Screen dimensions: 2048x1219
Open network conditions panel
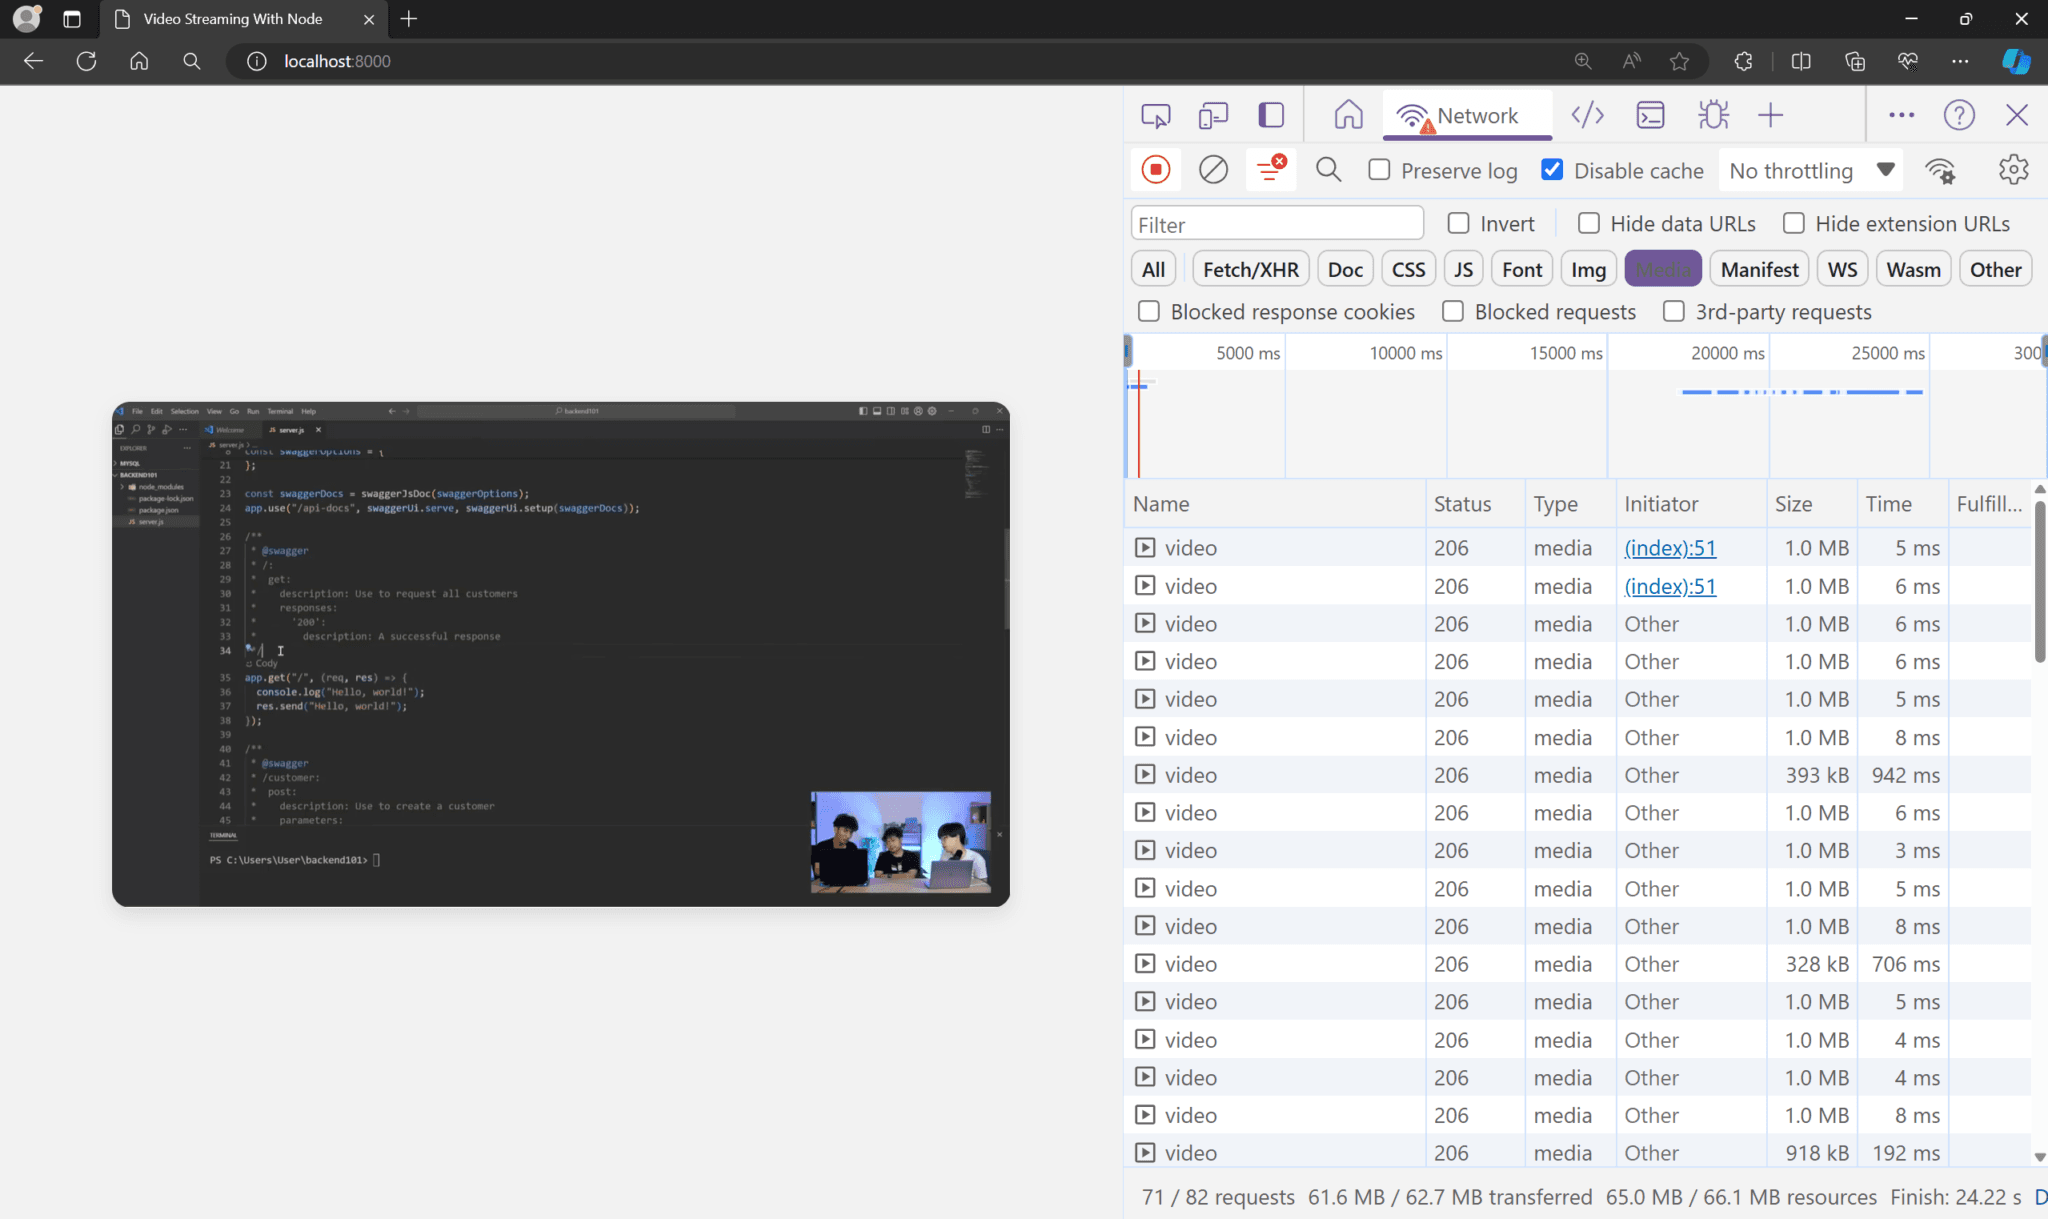click(1941, 169)
